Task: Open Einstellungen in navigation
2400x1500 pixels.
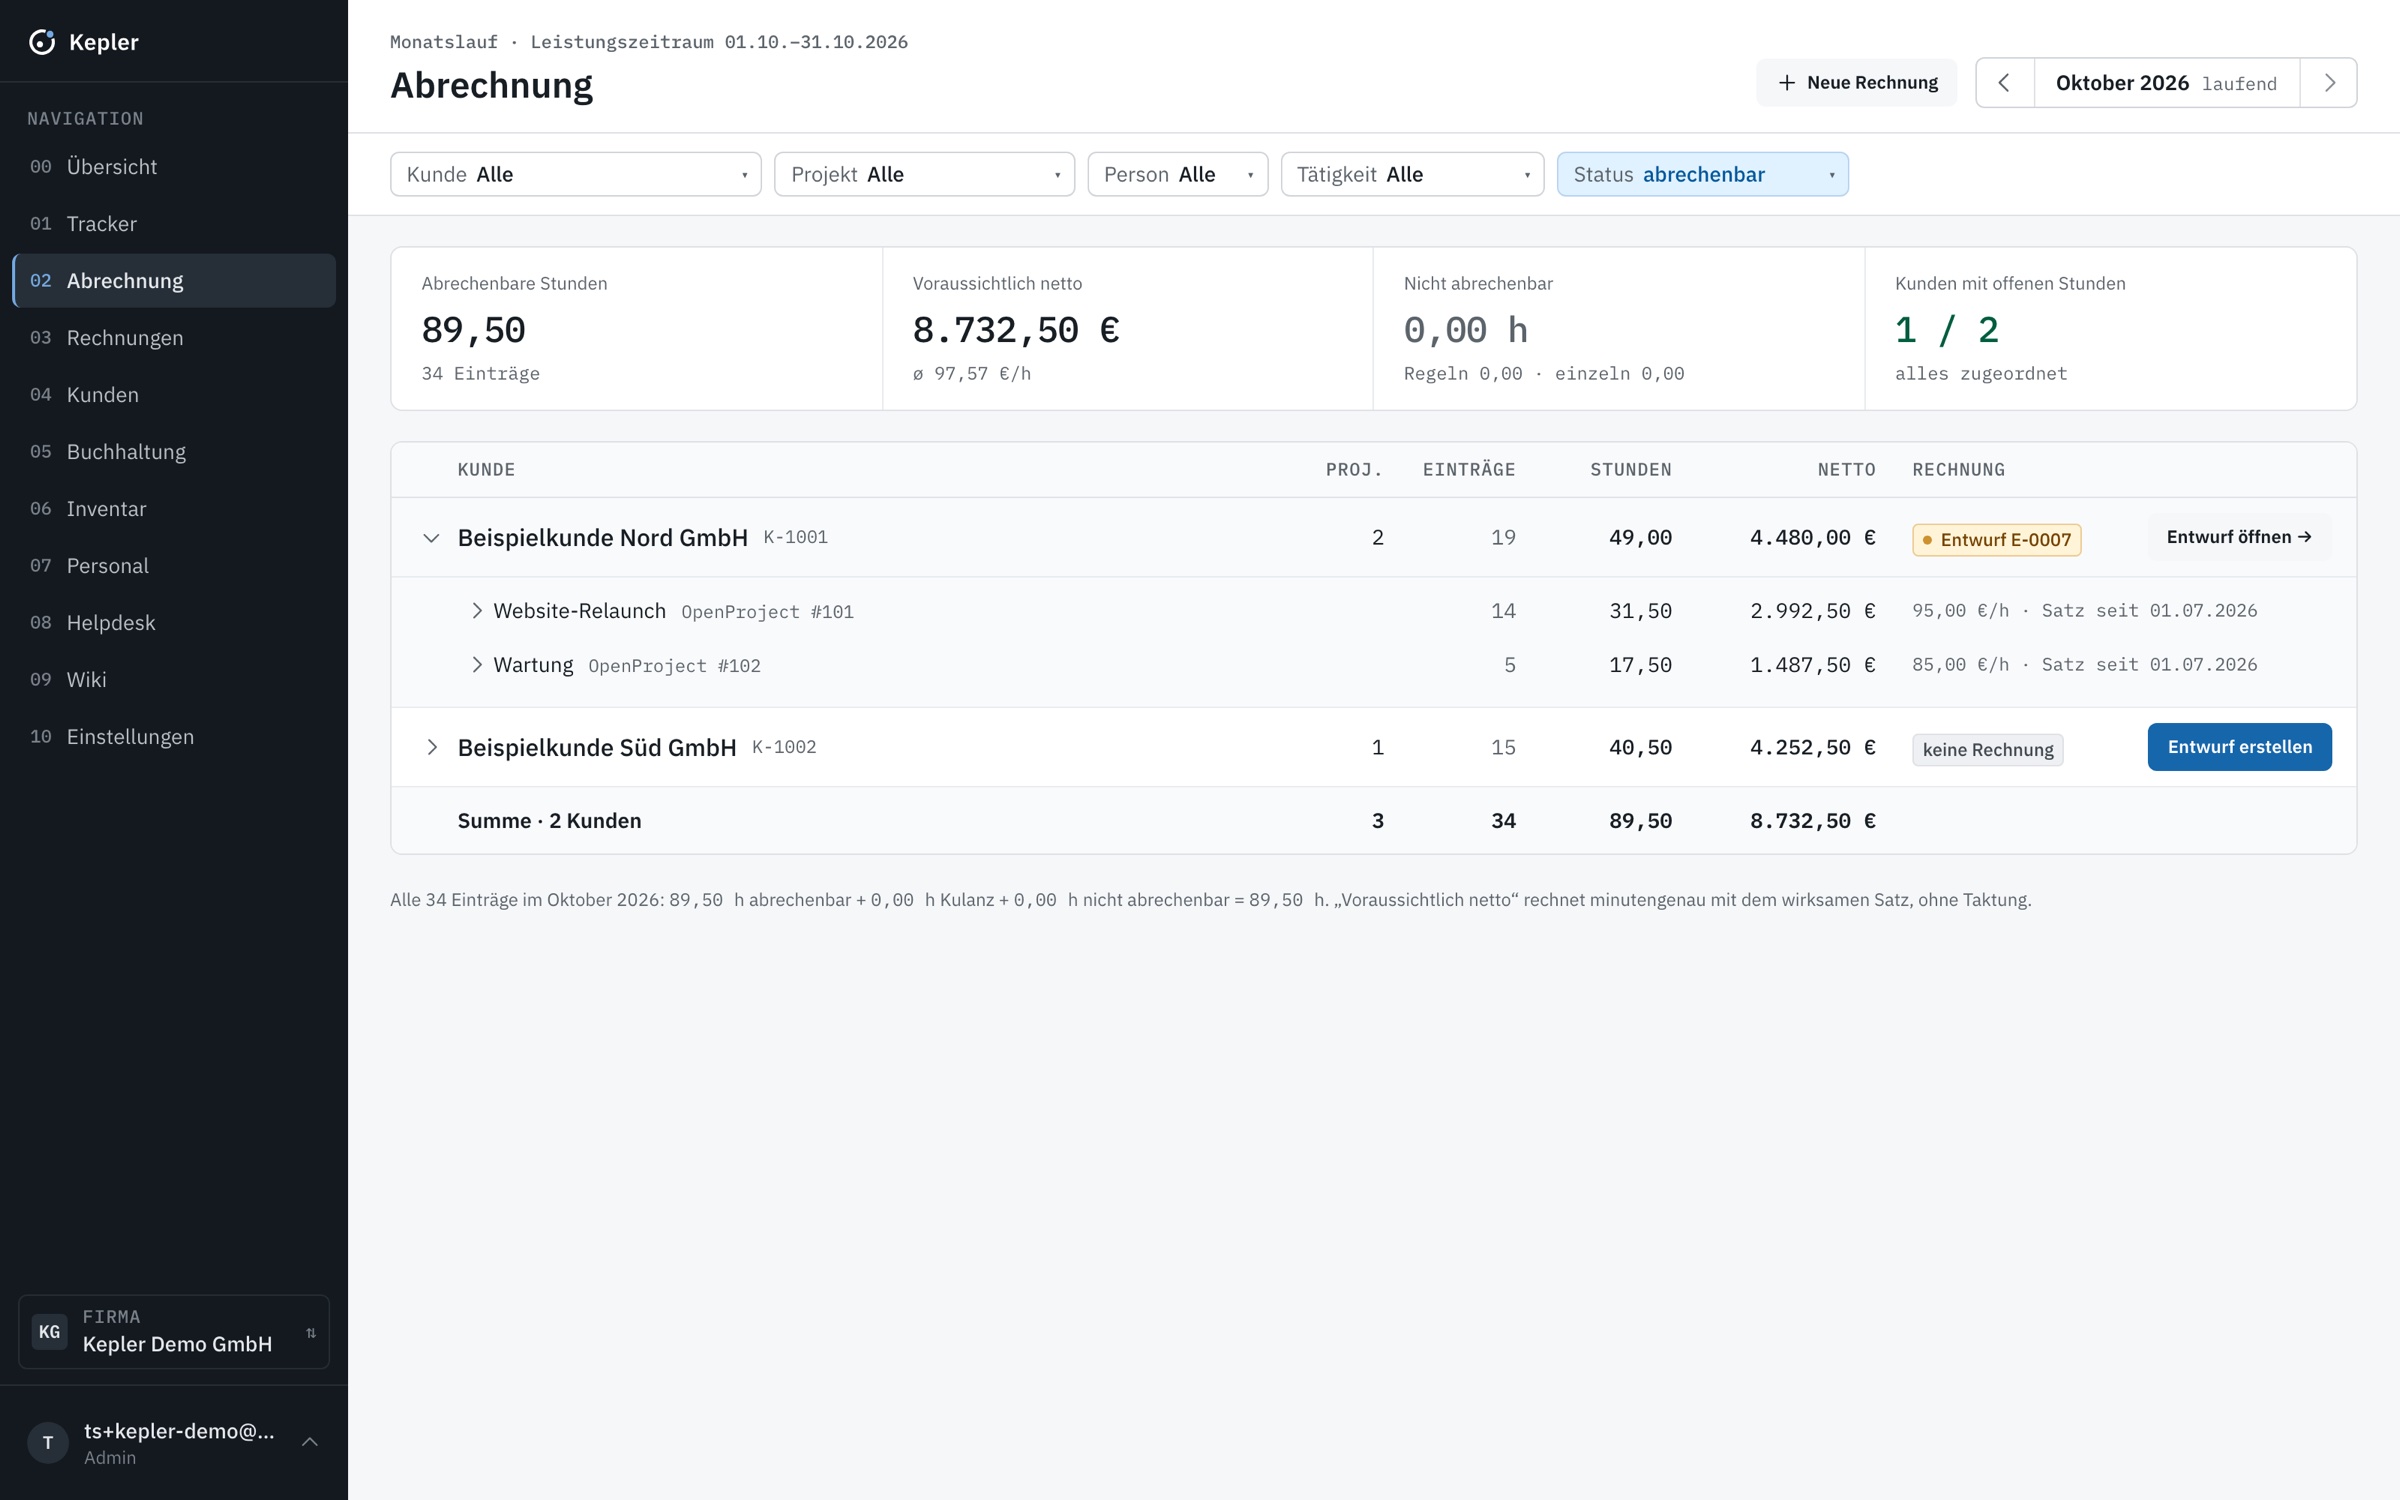Action: [x=174, y=737]
